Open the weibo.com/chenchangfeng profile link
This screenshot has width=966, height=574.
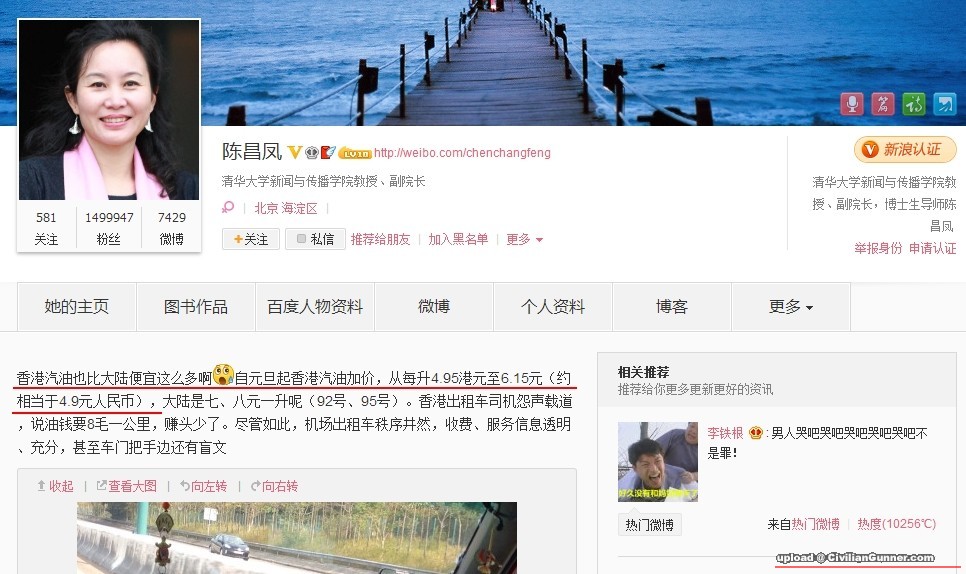tap(462, 153)
